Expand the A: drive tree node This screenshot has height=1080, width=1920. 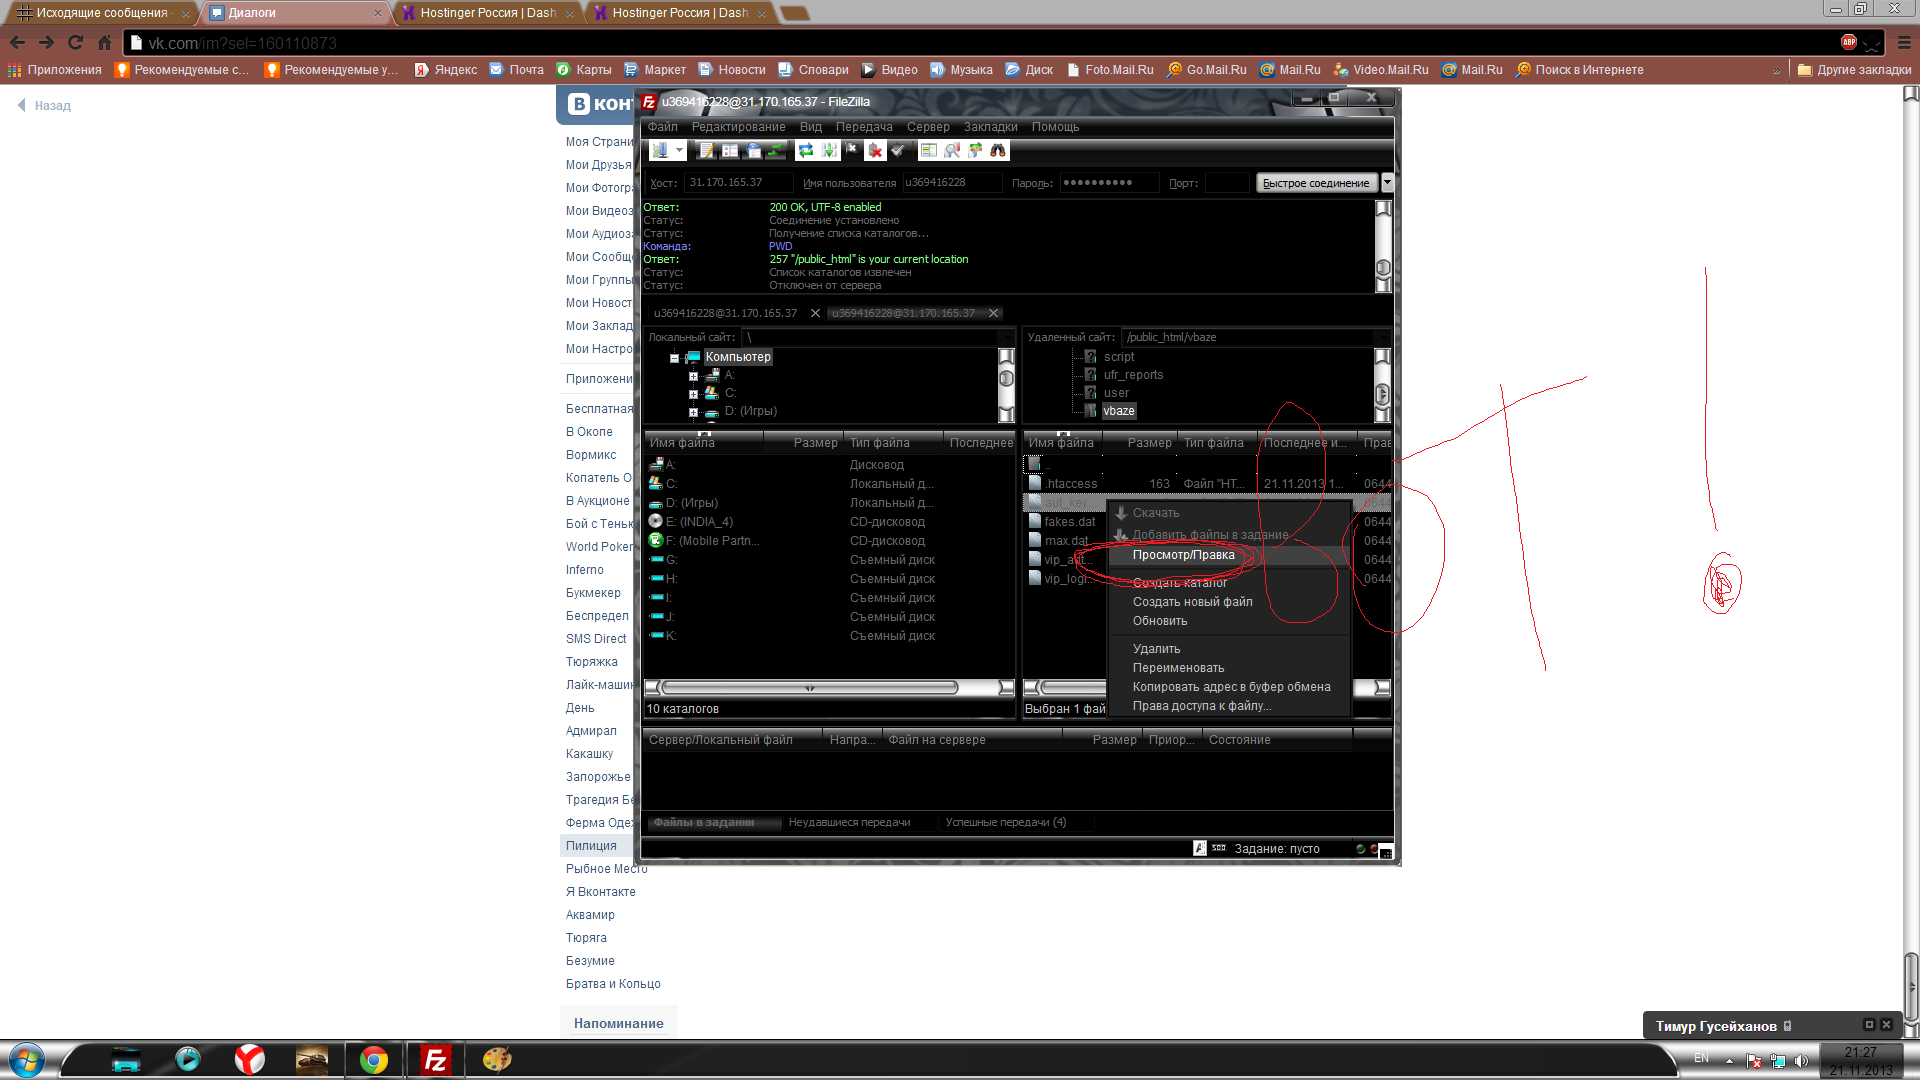[693, 376]
